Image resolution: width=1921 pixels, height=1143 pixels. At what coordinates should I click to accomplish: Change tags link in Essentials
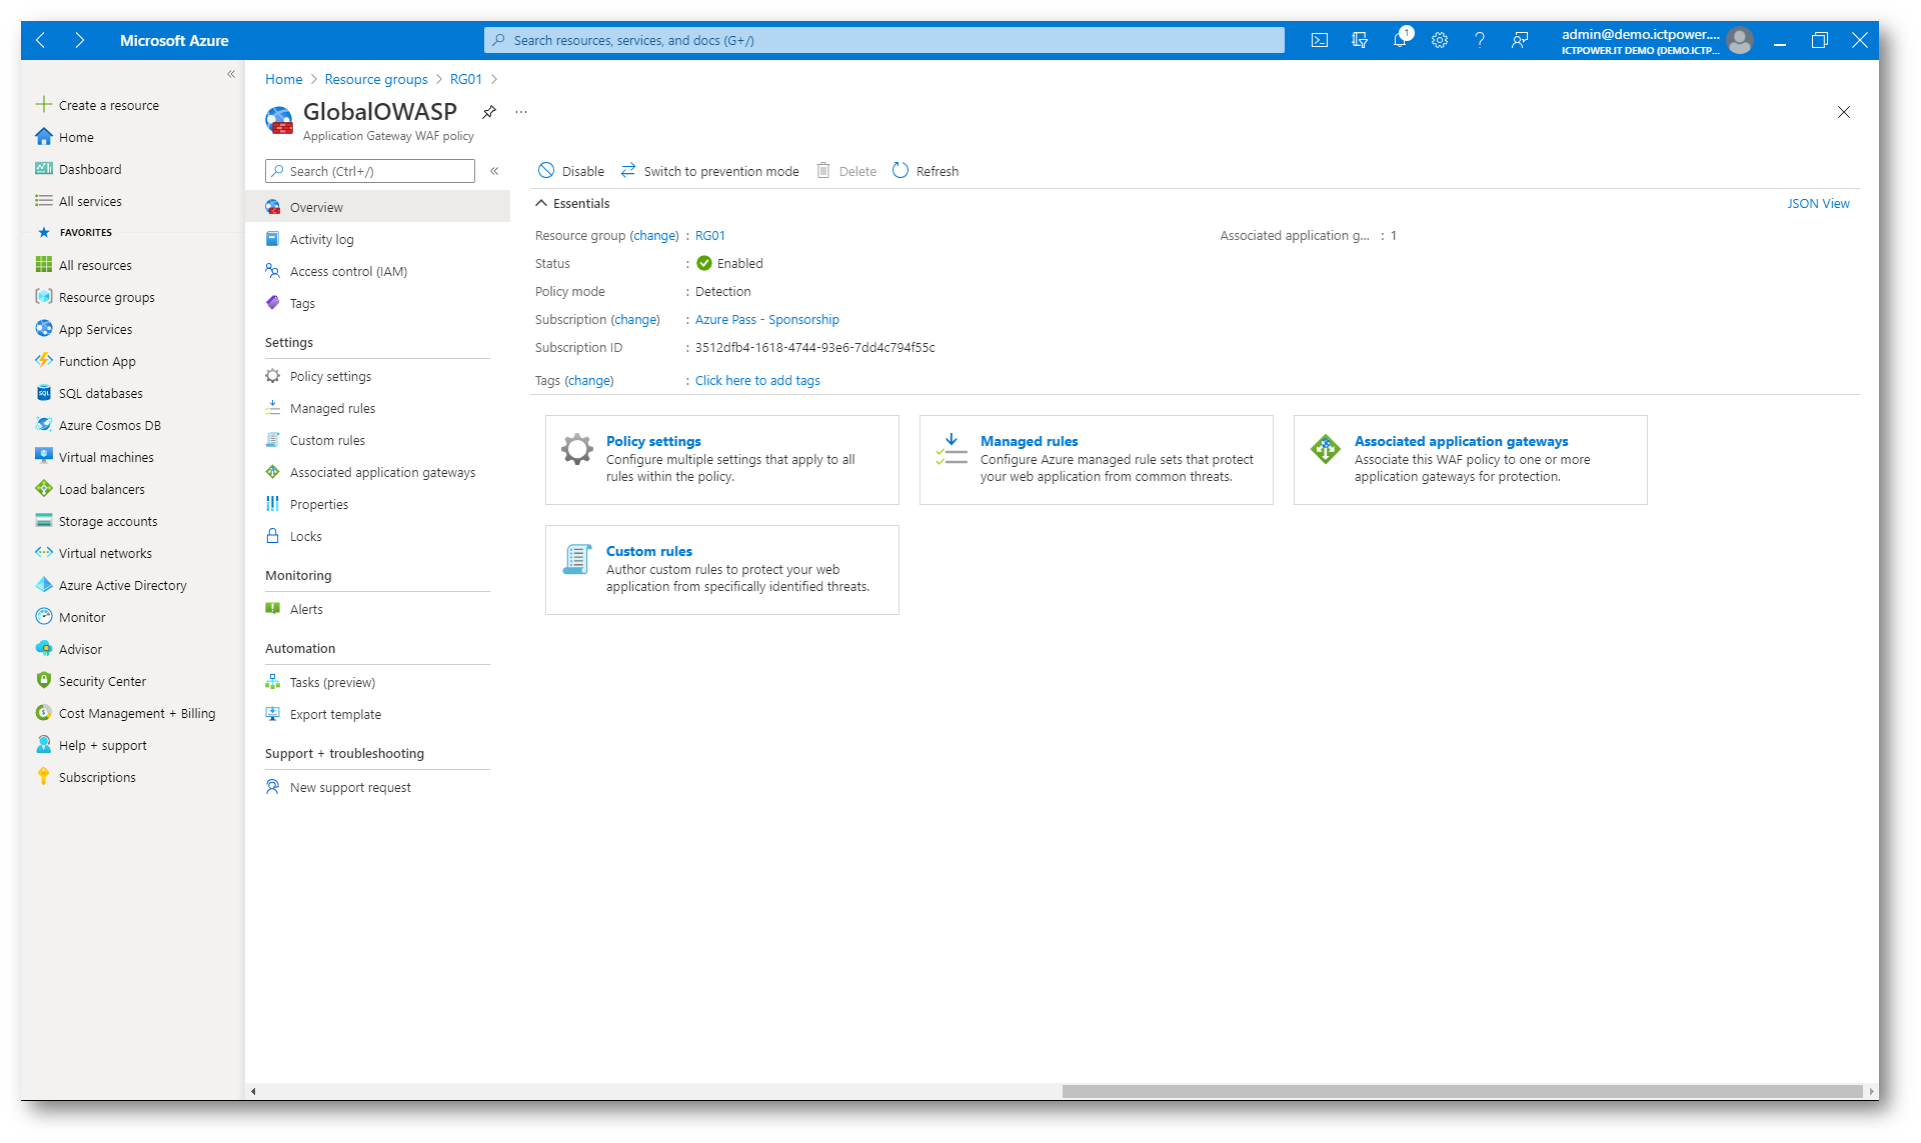589,380
